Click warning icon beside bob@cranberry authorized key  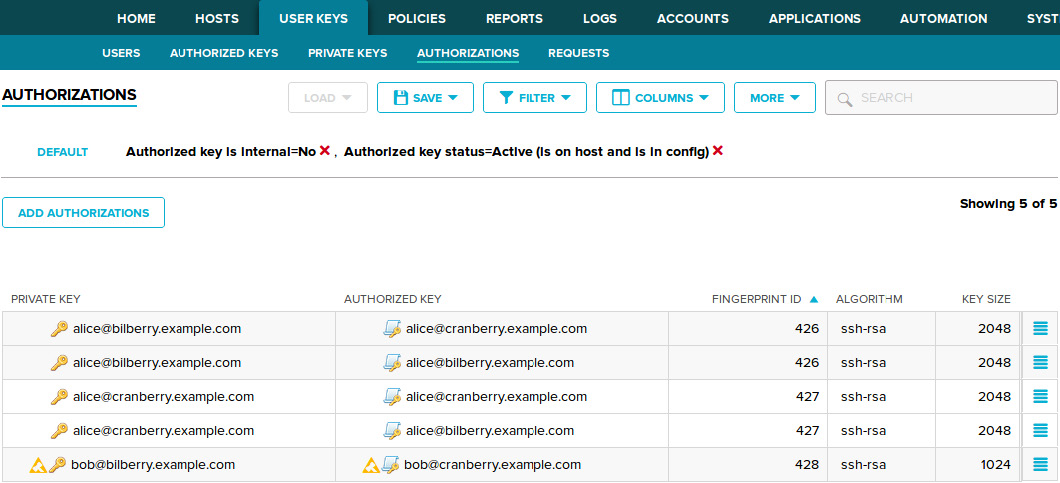[x=371, y=465]
